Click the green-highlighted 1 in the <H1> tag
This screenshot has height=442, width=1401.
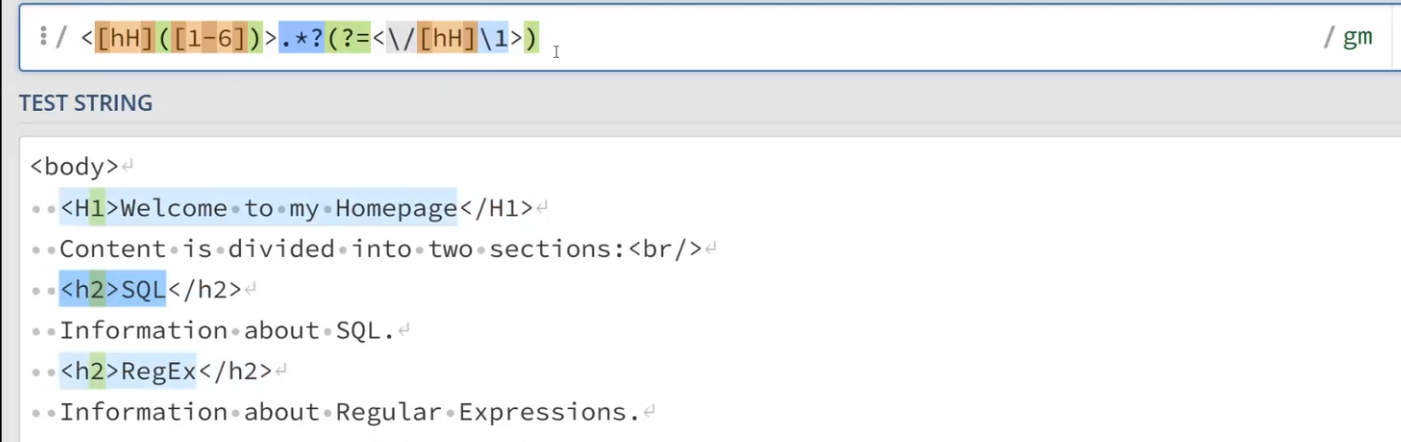(97, 208)
